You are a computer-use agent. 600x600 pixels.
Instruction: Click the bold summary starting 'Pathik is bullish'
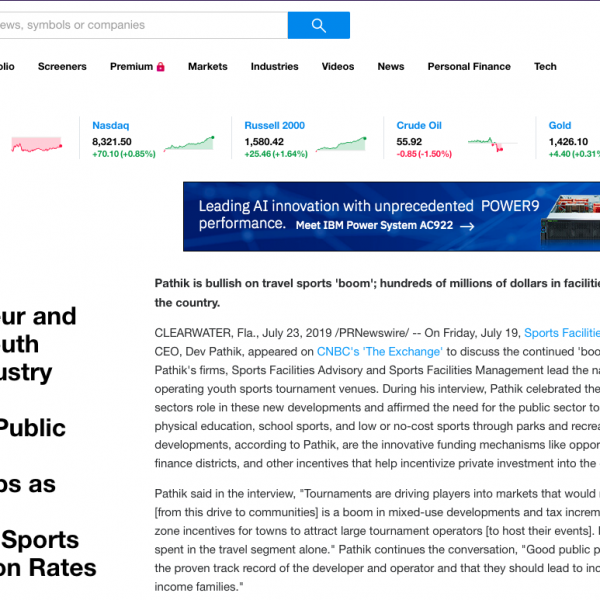coord(377,293)
